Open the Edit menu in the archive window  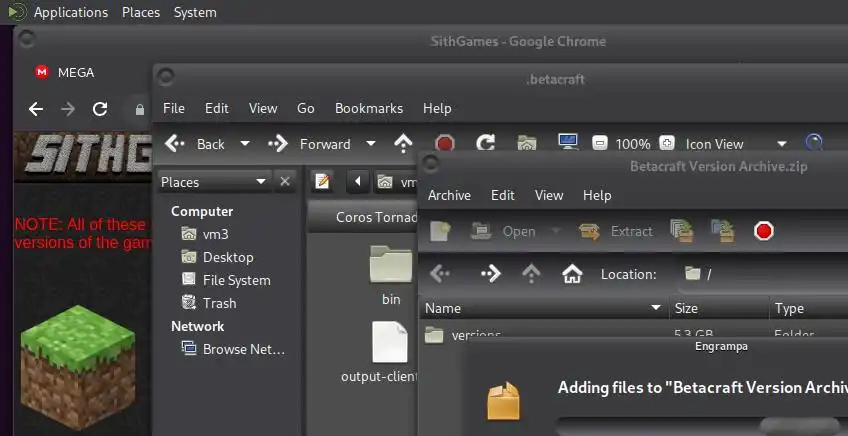click(x=502, y=195)
